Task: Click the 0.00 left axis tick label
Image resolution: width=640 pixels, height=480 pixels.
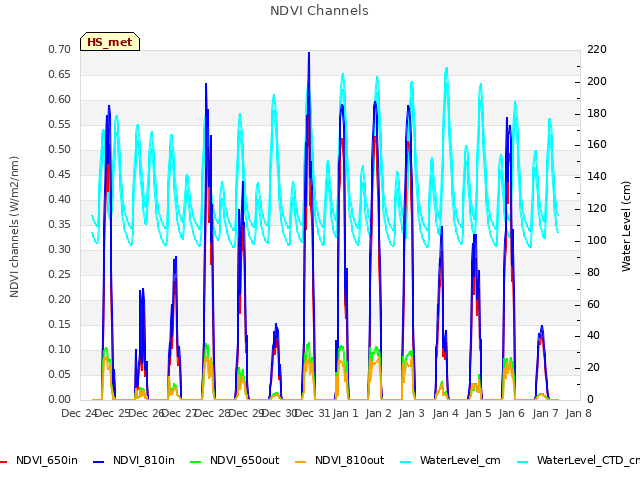Action: (x=60, y=399)
